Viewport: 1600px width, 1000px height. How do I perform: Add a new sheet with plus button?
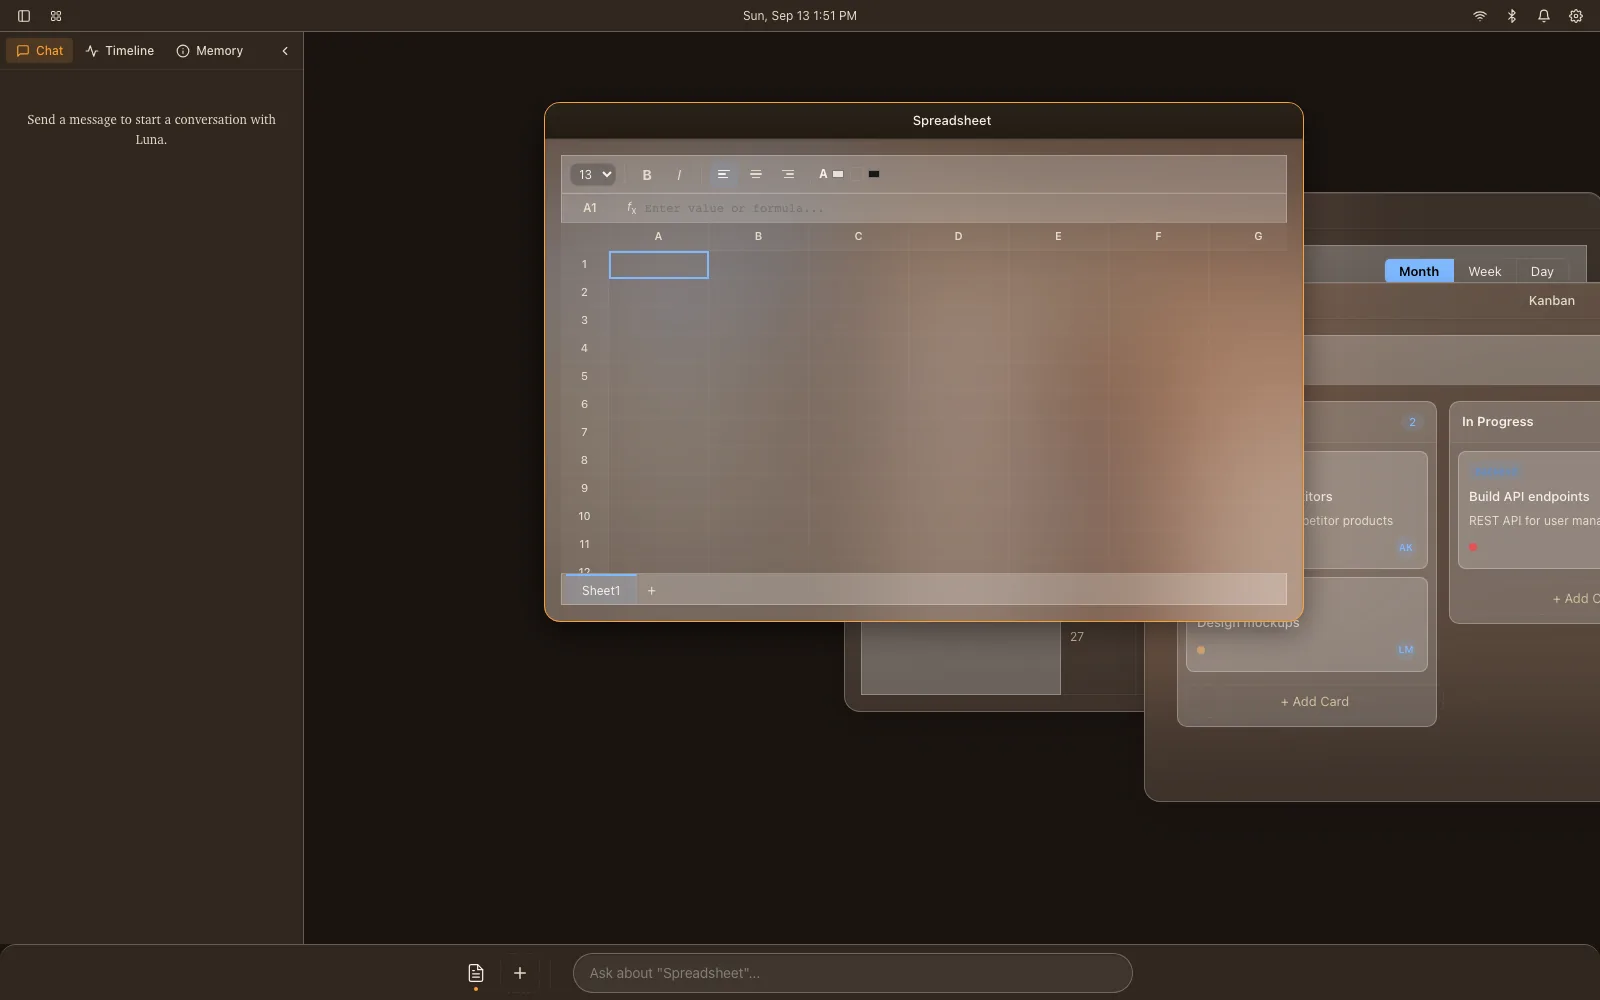tap(652, 591)
